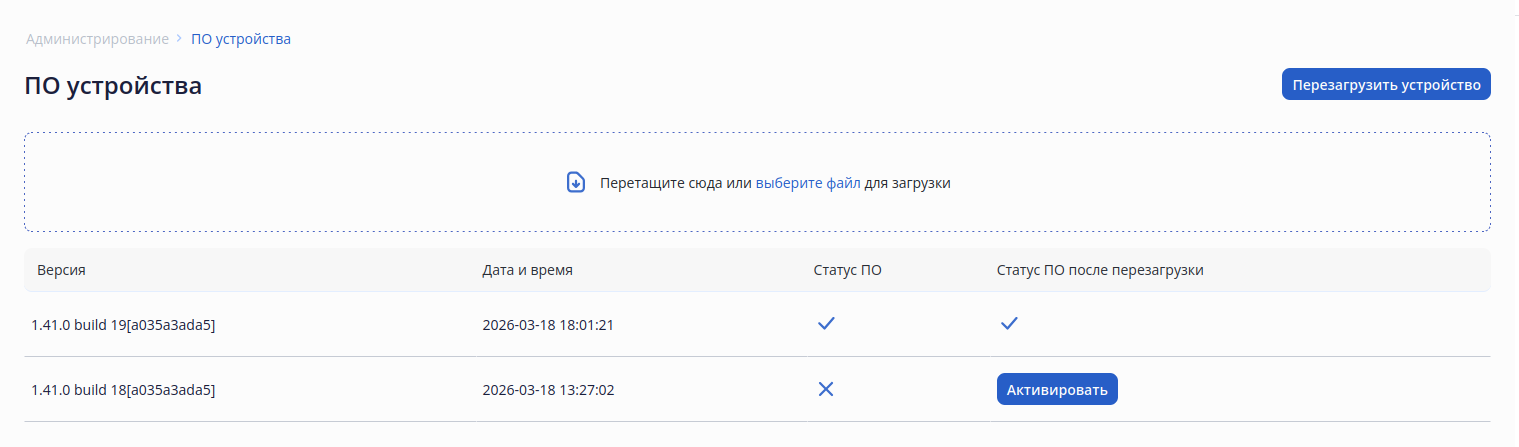Click the 18:01:21 timestamp cell

[547, 325]
